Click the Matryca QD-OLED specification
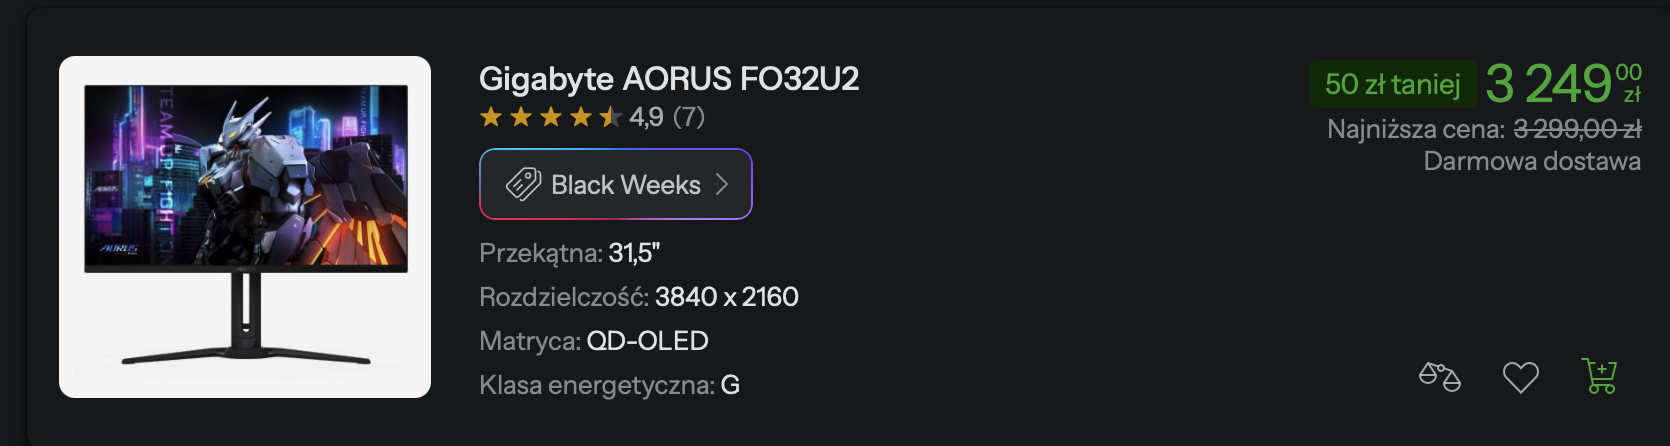 point(593,341)
